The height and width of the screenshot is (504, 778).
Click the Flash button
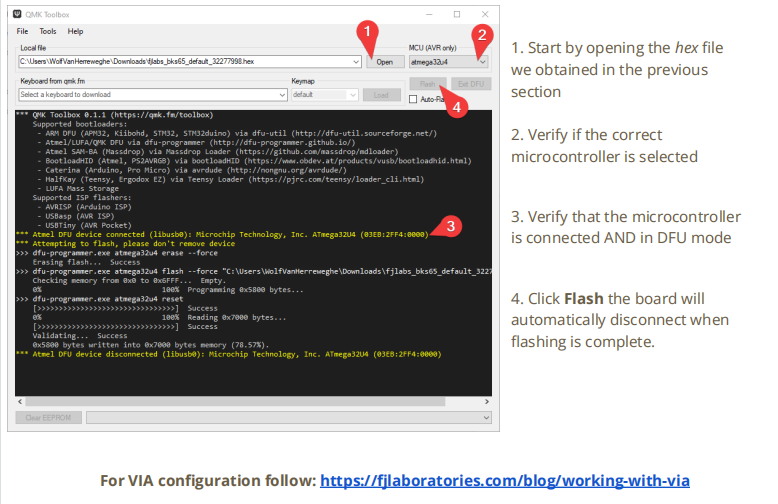point(428,84)
